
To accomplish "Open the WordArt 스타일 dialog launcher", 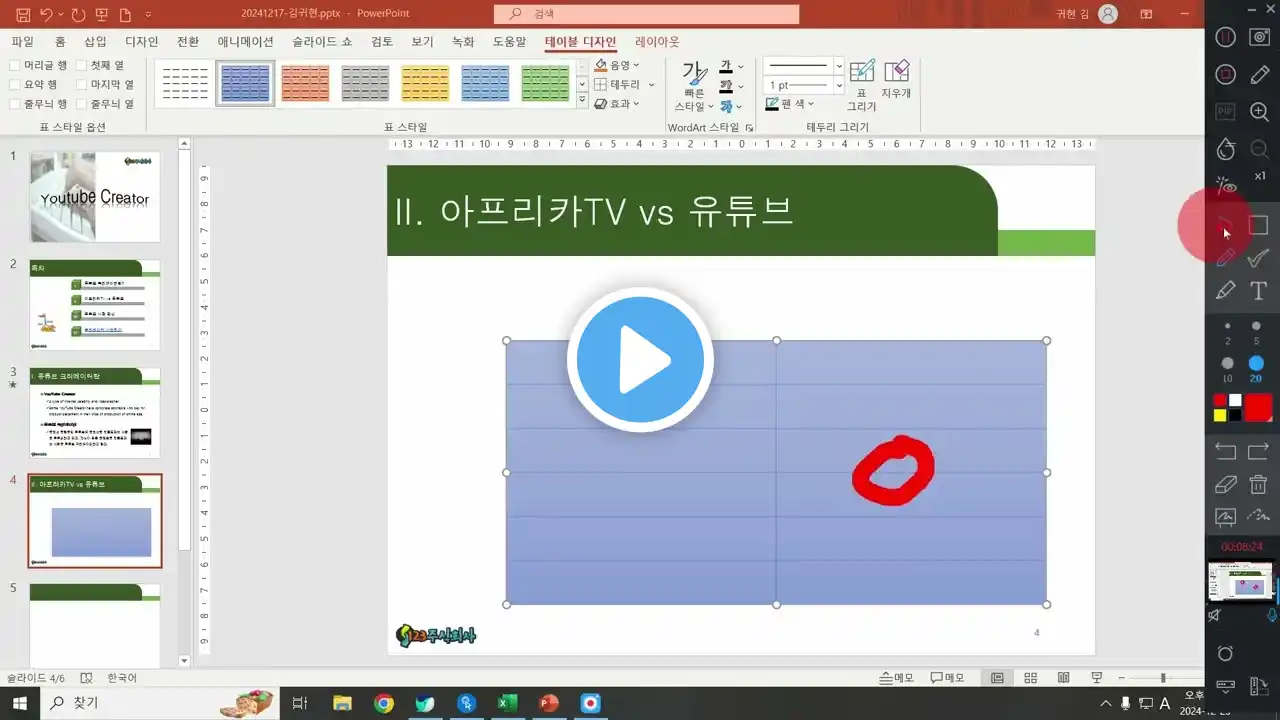I will (x=749, y=128).
